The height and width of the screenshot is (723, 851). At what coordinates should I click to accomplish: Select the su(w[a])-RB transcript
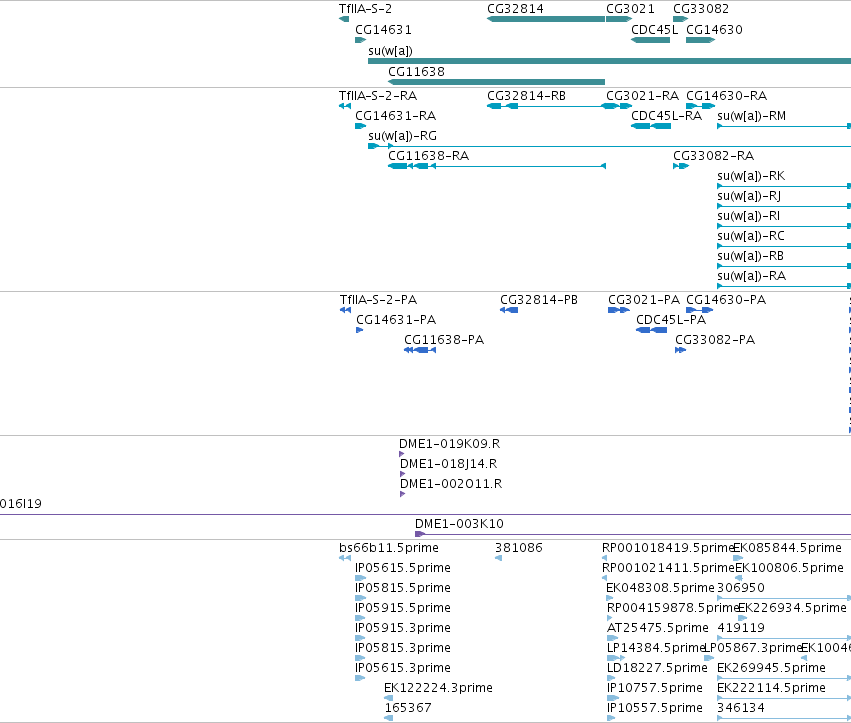(784, 267)
